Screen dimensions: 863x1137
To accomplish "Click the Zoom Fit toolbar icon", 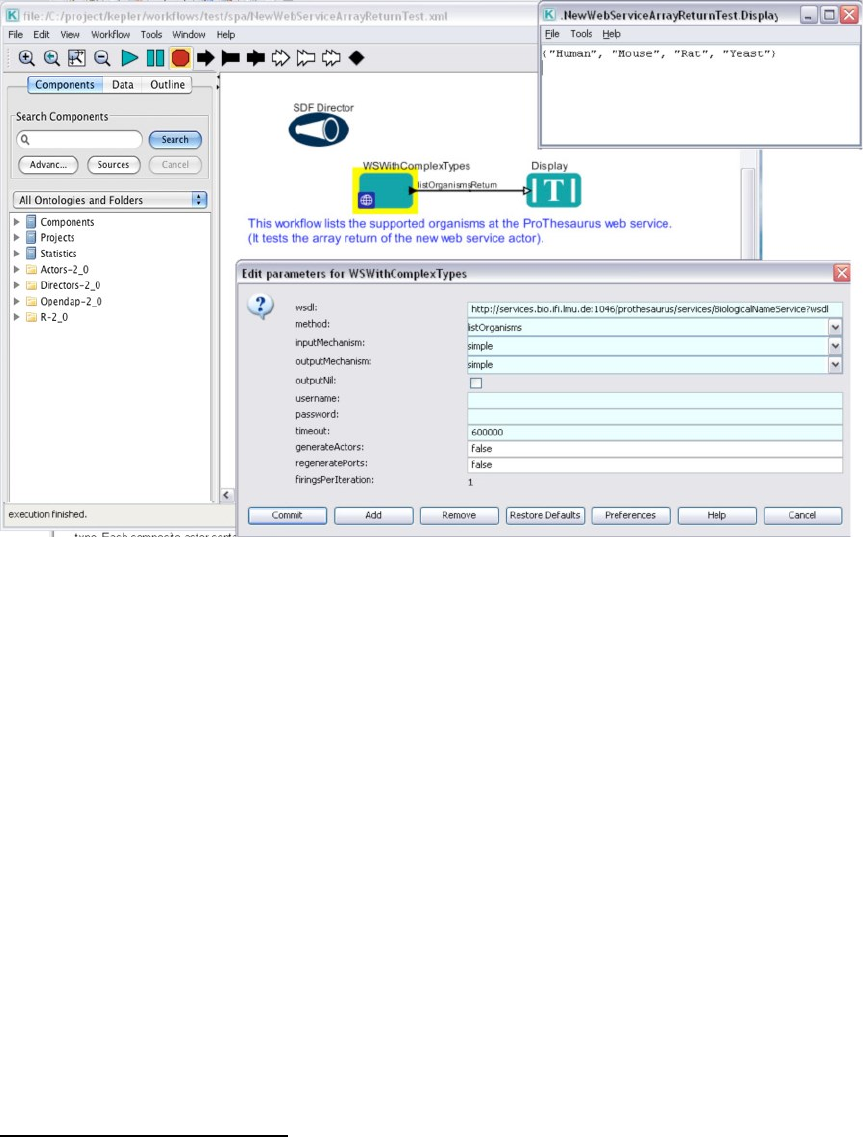I will tap(77, 58).
